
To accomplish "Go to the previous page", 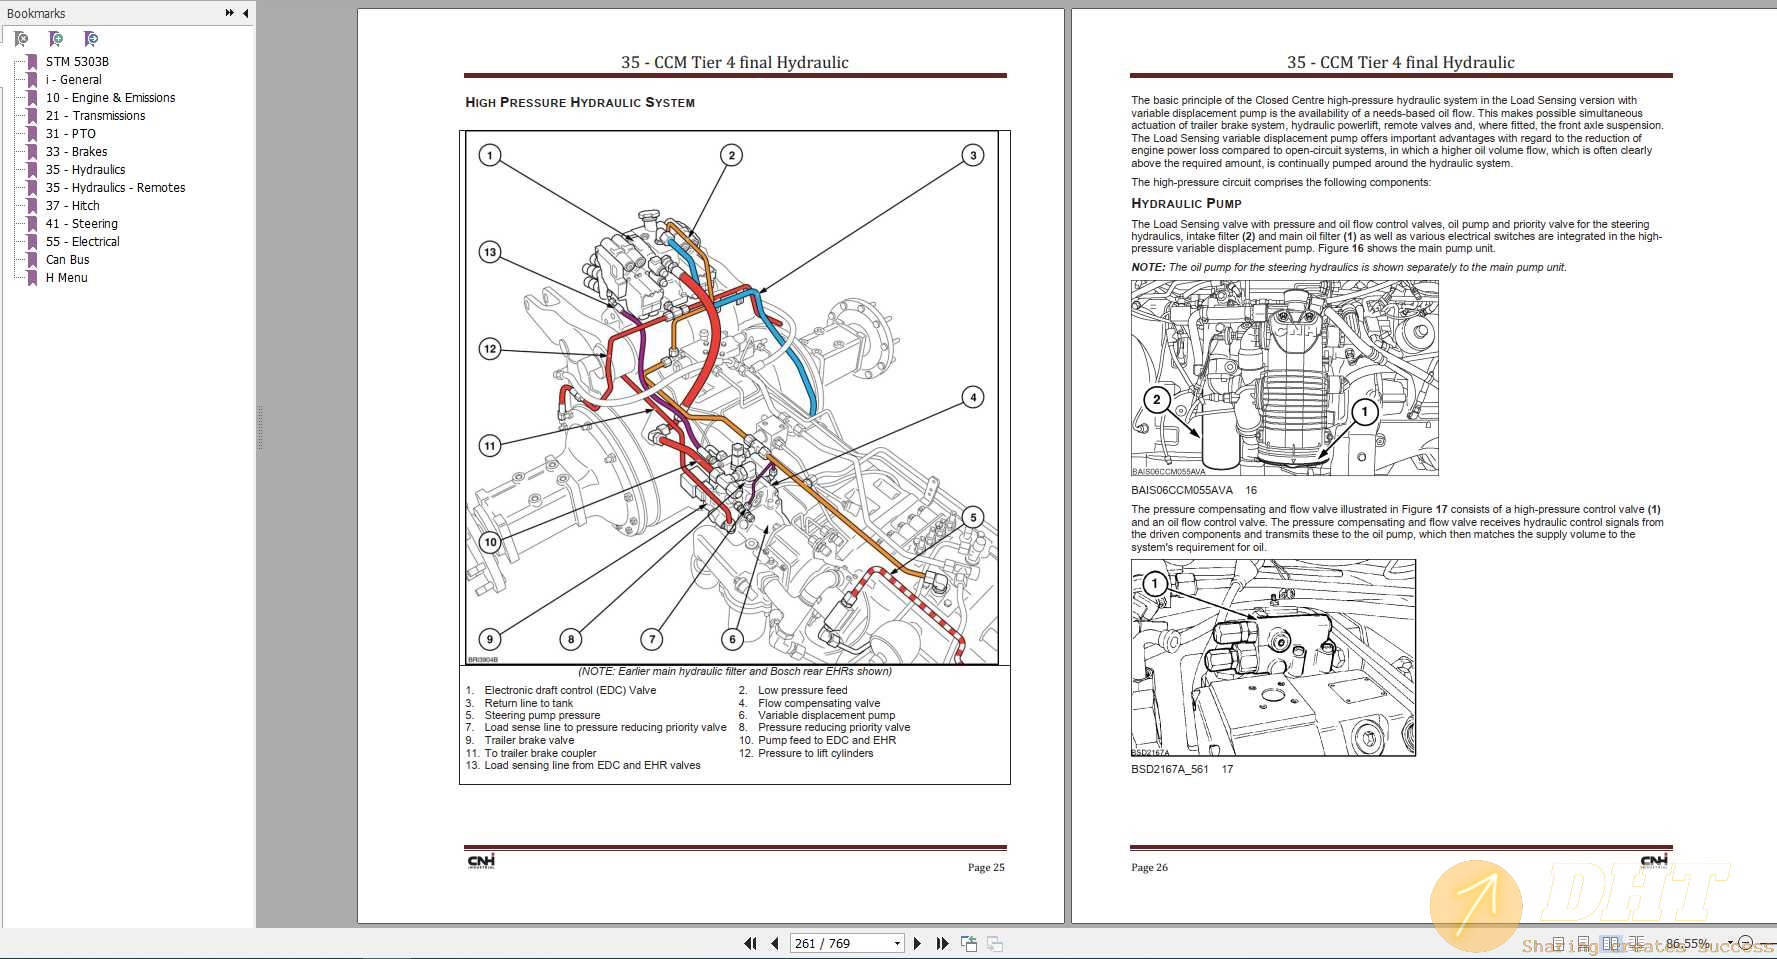I will pyautogui.click(x=775, y=943).
